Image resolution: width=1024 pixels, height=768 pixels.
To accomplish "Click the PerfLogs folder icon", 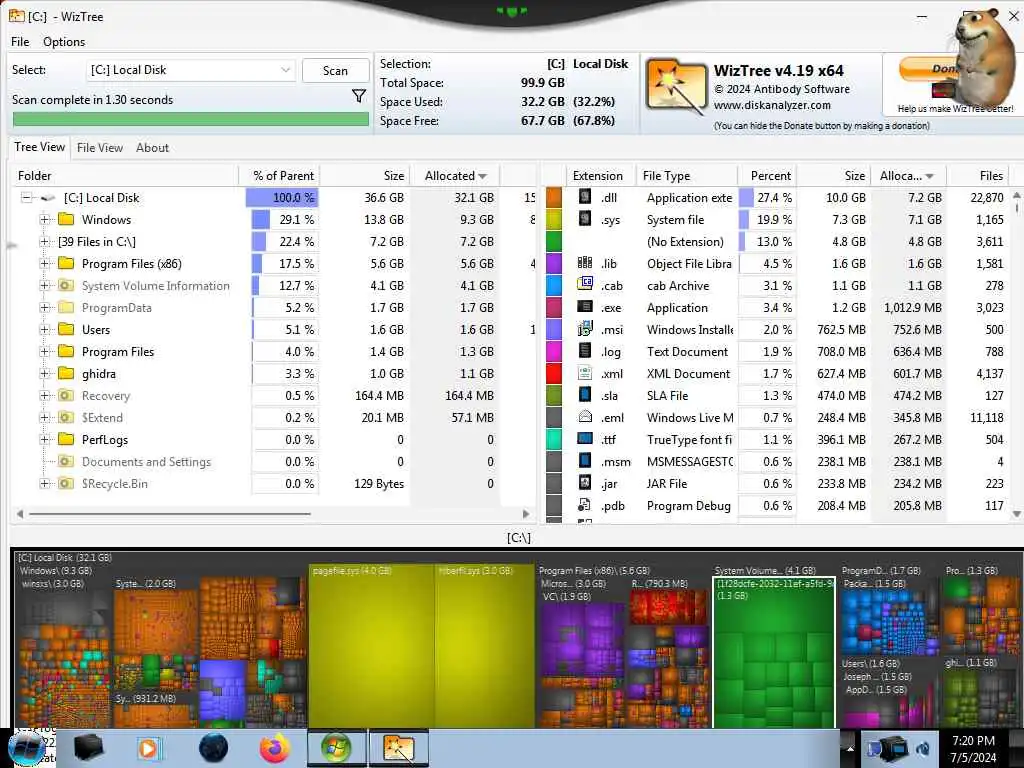I will pos(66,440).
